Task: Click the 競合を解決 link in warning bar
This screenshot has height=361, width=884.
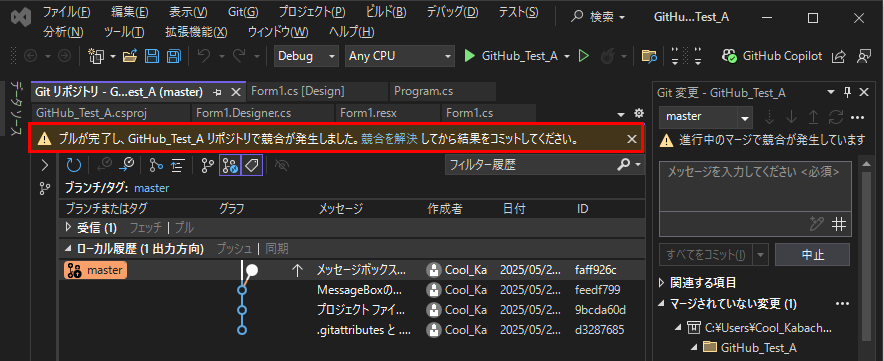Action: pos(389,139)
